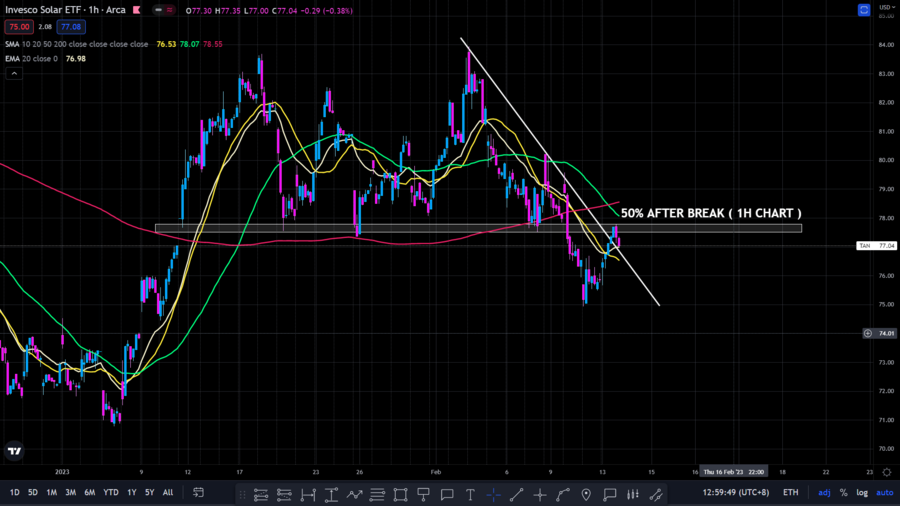Switch to 6M time range
The height and width of the screenshot is (506, 900).
(90, 492)
